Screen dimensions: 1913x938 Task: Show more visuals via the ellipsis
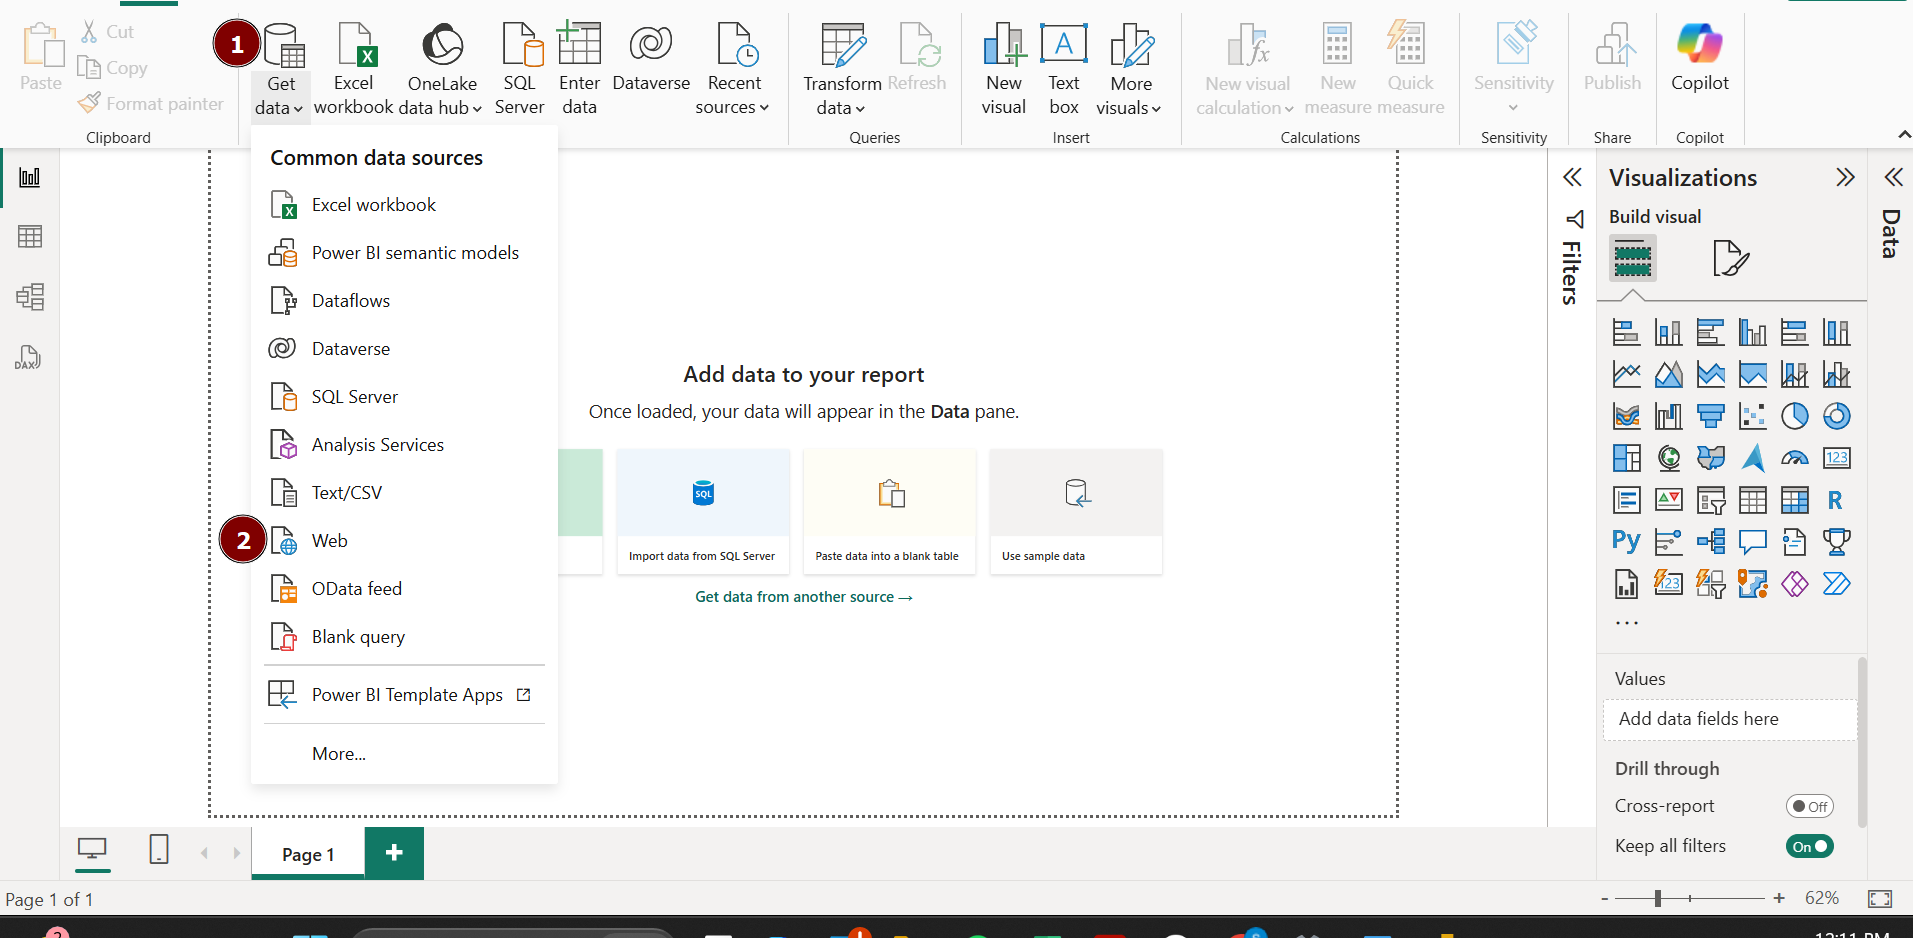tap(1627, 623)
